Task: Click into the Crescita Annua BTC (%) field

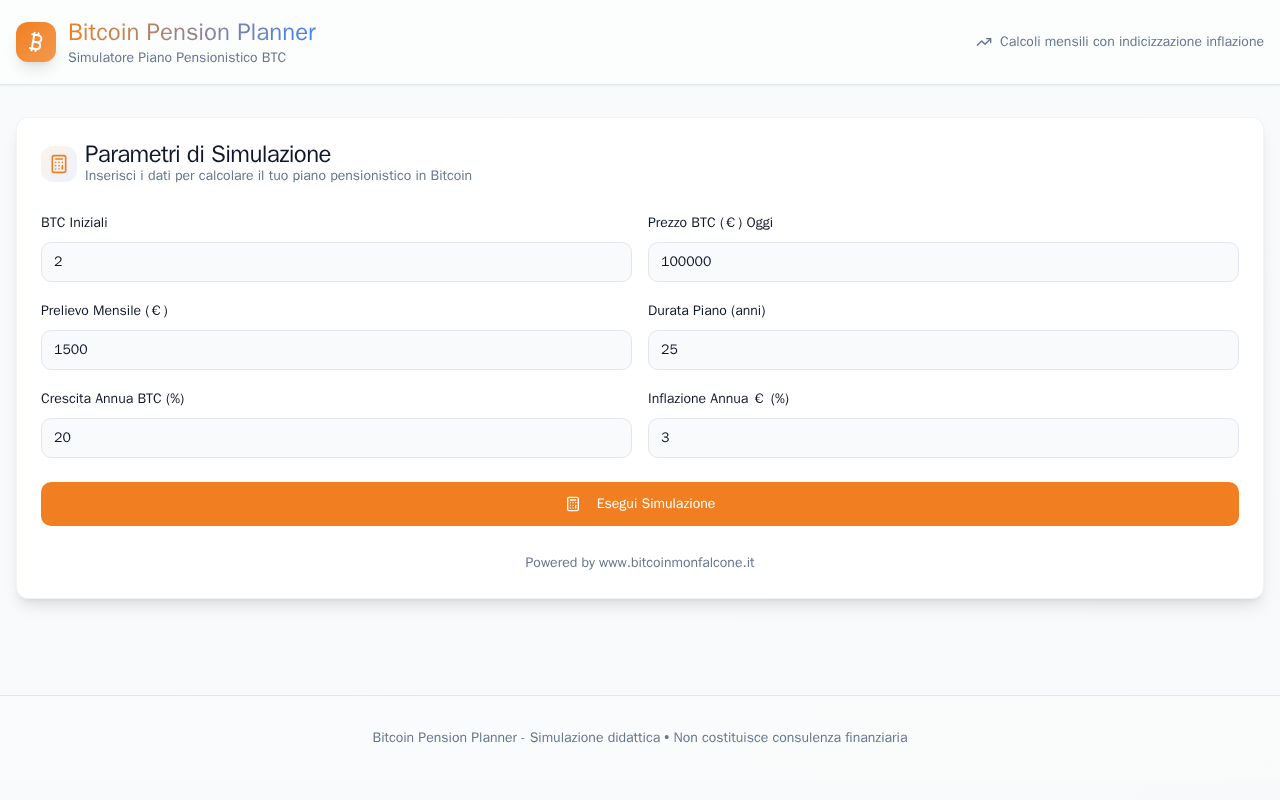Action: pos(336,438)
